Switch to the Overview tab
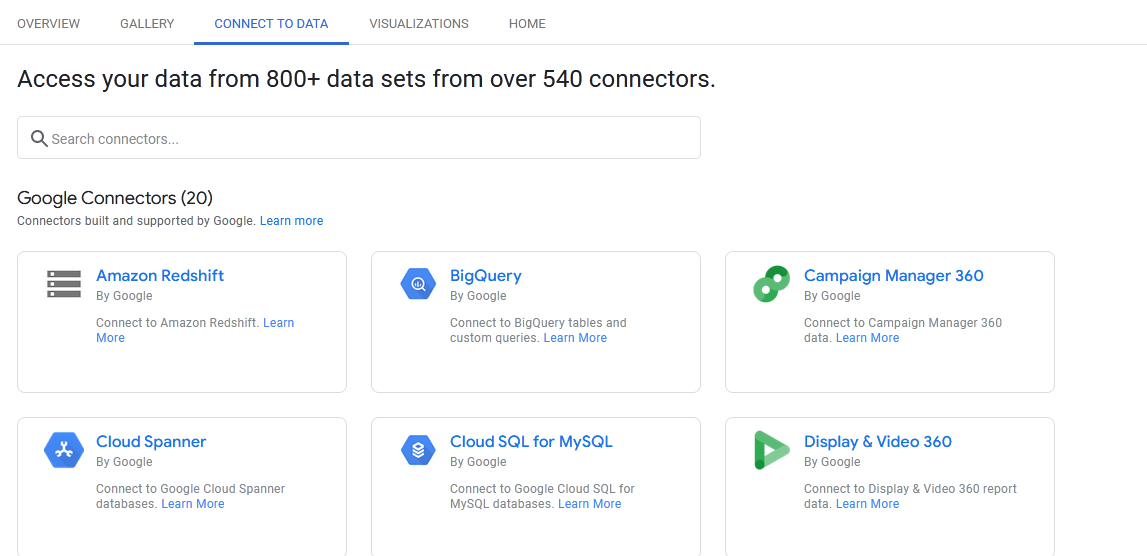 click(48, 23)
